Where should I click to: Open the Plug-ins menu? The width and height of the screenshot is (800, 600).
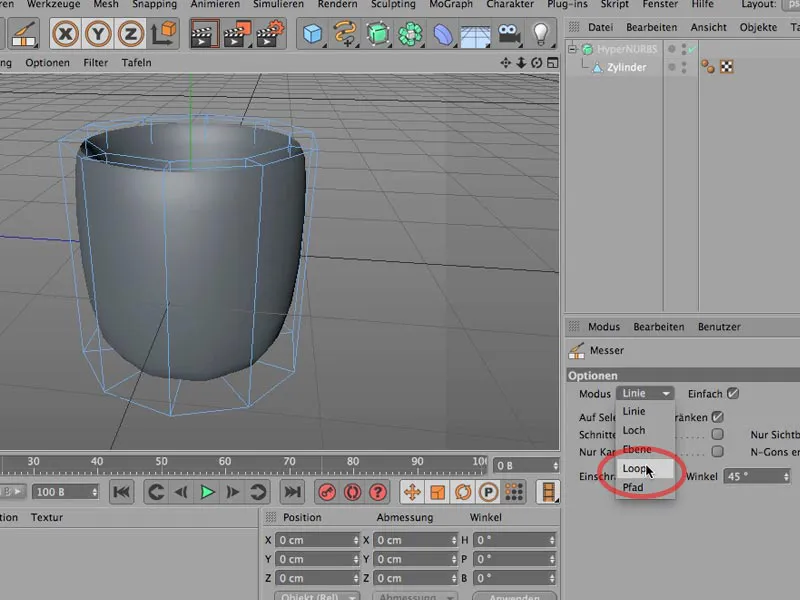coord(567,4)
